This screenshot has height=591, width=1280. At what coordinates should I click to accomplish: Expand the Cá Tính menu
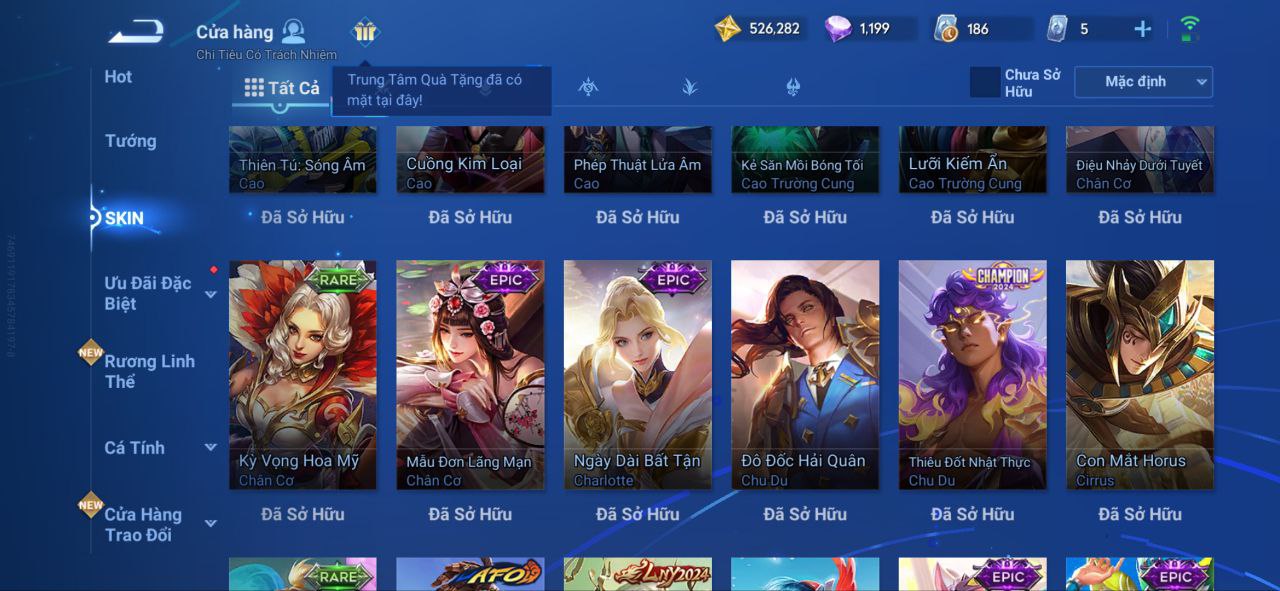click(x=211, y=448)
